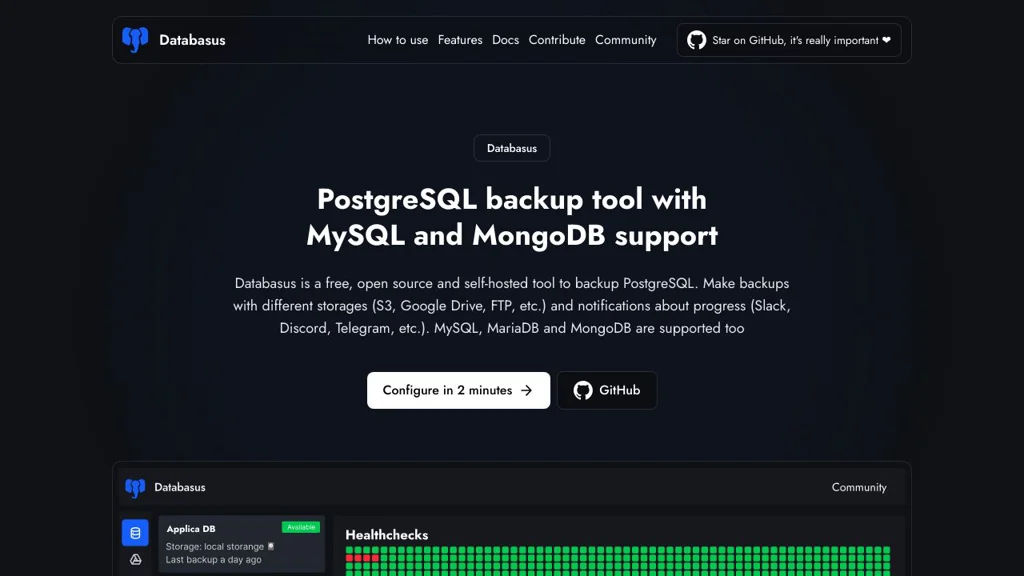Click 'Storage: local storange' text

tap(215, 547)
